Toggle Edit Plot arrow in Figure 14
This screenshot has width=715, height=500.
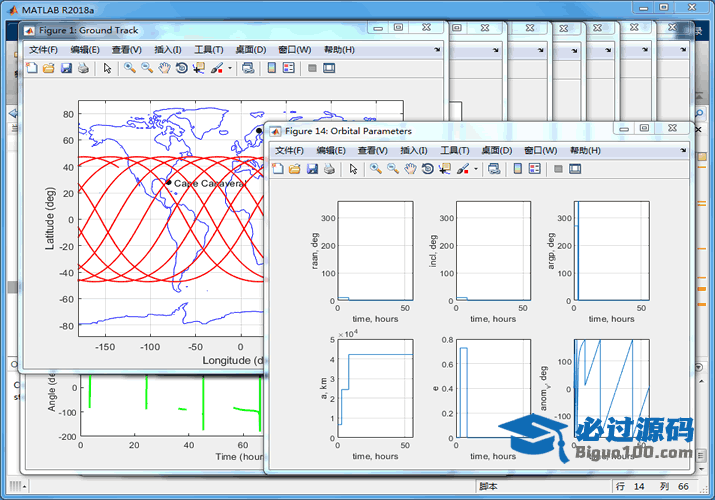pyautogui.click(x=353, y=169)
